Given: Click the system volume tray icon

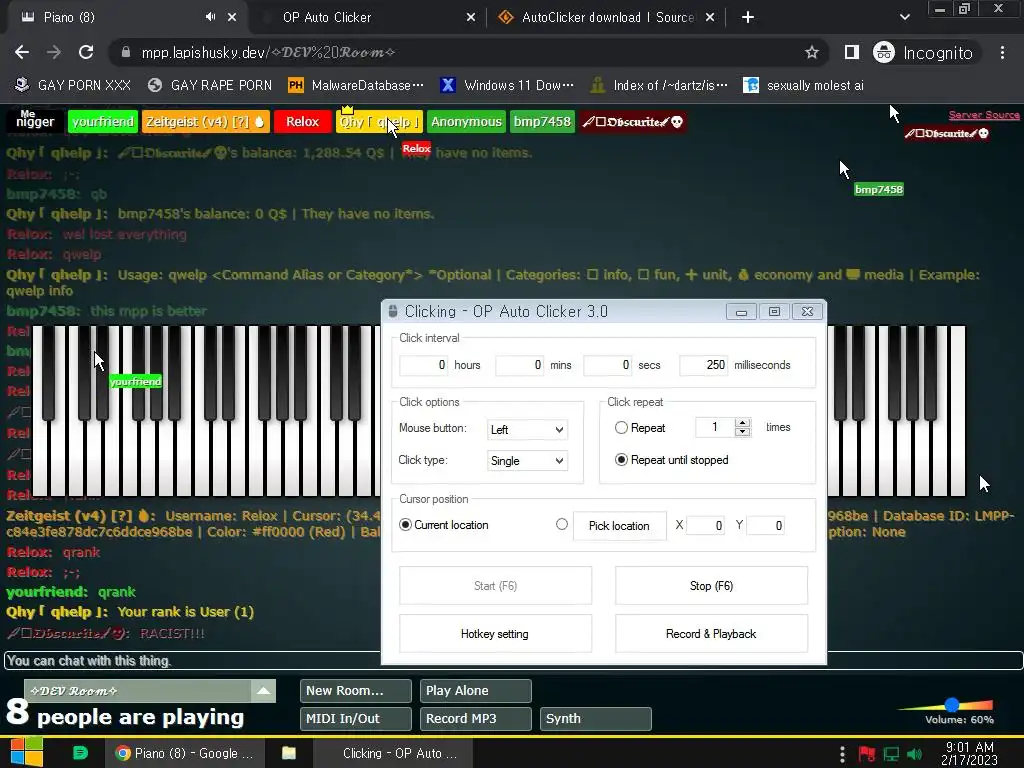Looking at the screenshot, I should tap(915, 754).
